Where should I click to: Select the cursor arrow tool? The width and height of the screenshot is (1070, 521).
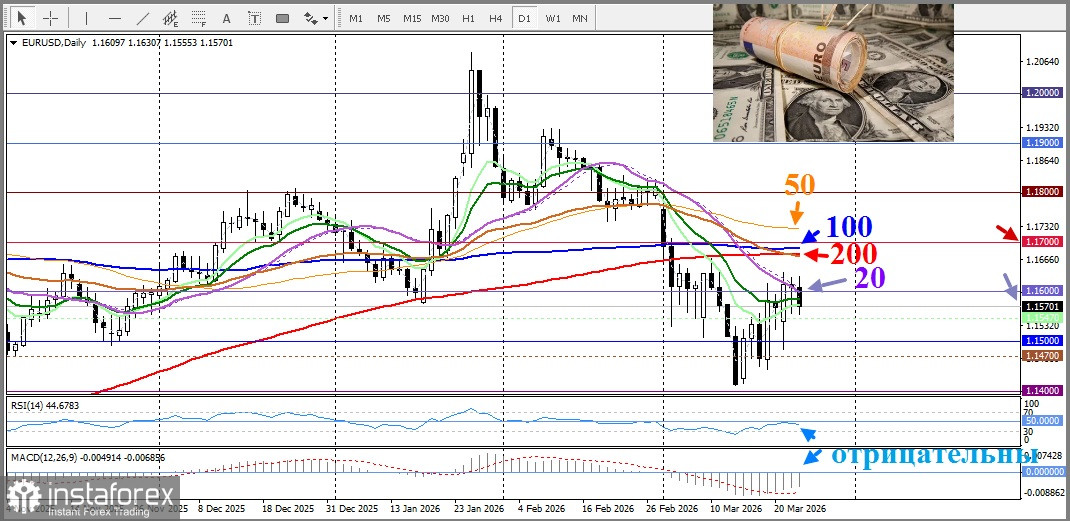coord(22,18)
